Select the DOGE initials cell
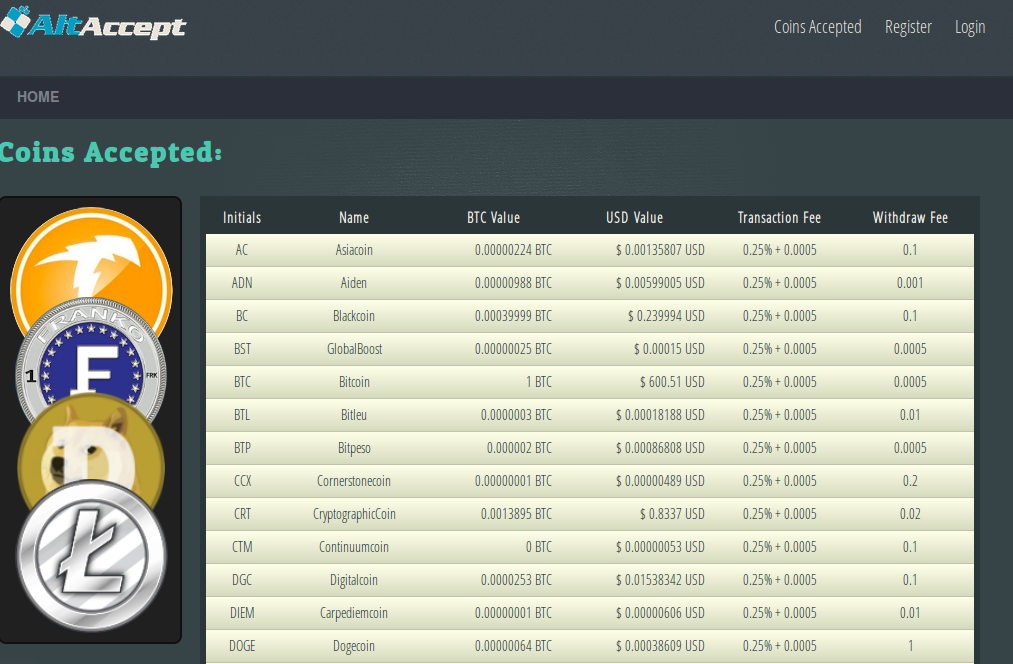 click(x=242, y=645)
